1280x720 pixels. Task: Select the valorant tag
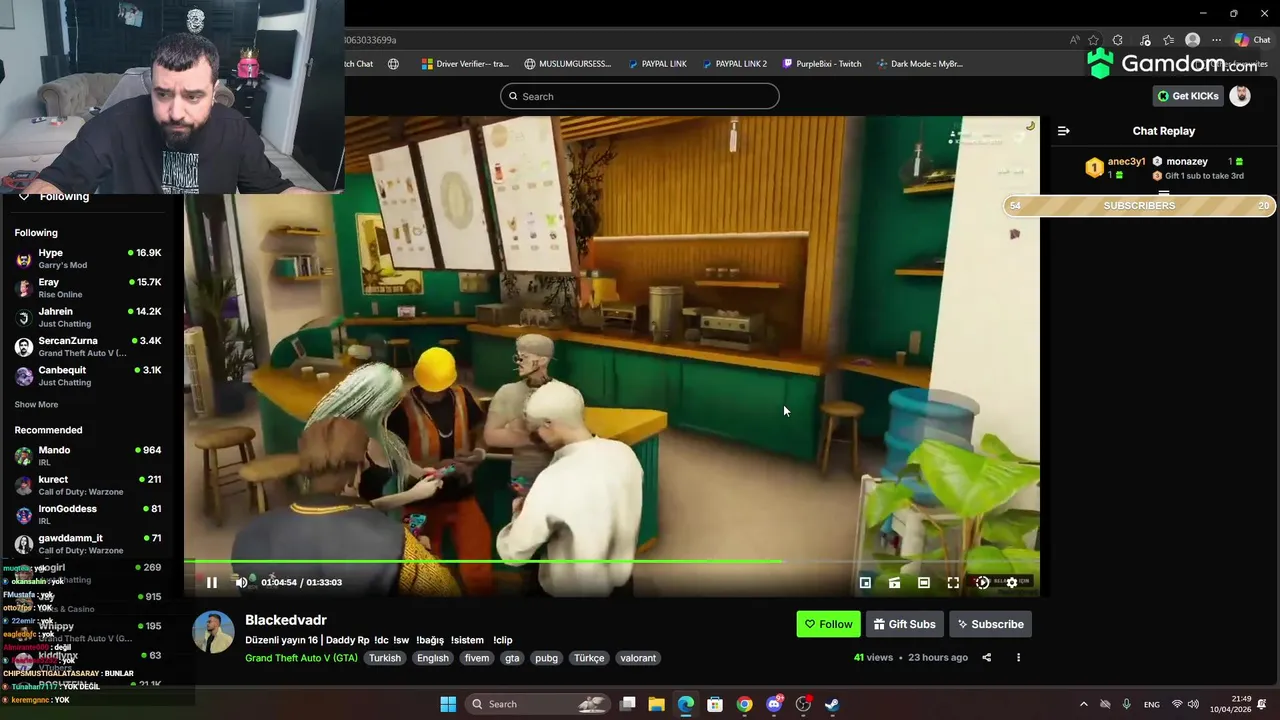pos(638,658)
